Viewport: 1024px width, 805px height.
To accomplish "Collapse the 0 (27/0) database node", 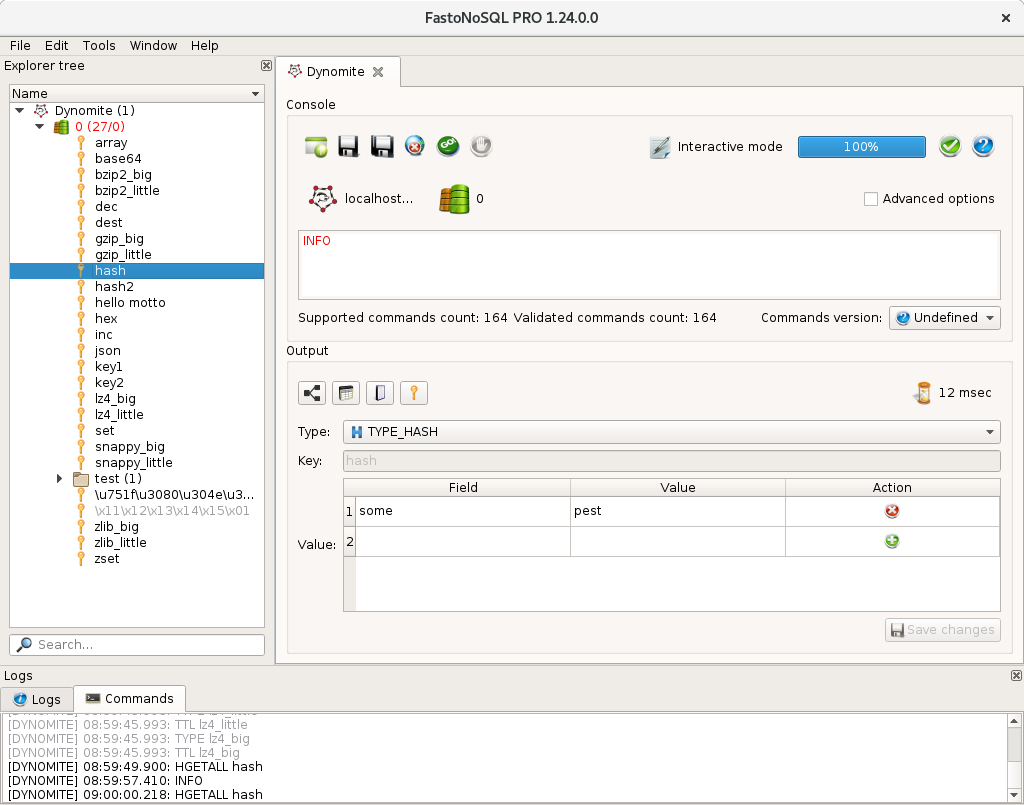I will click(40, 127).
